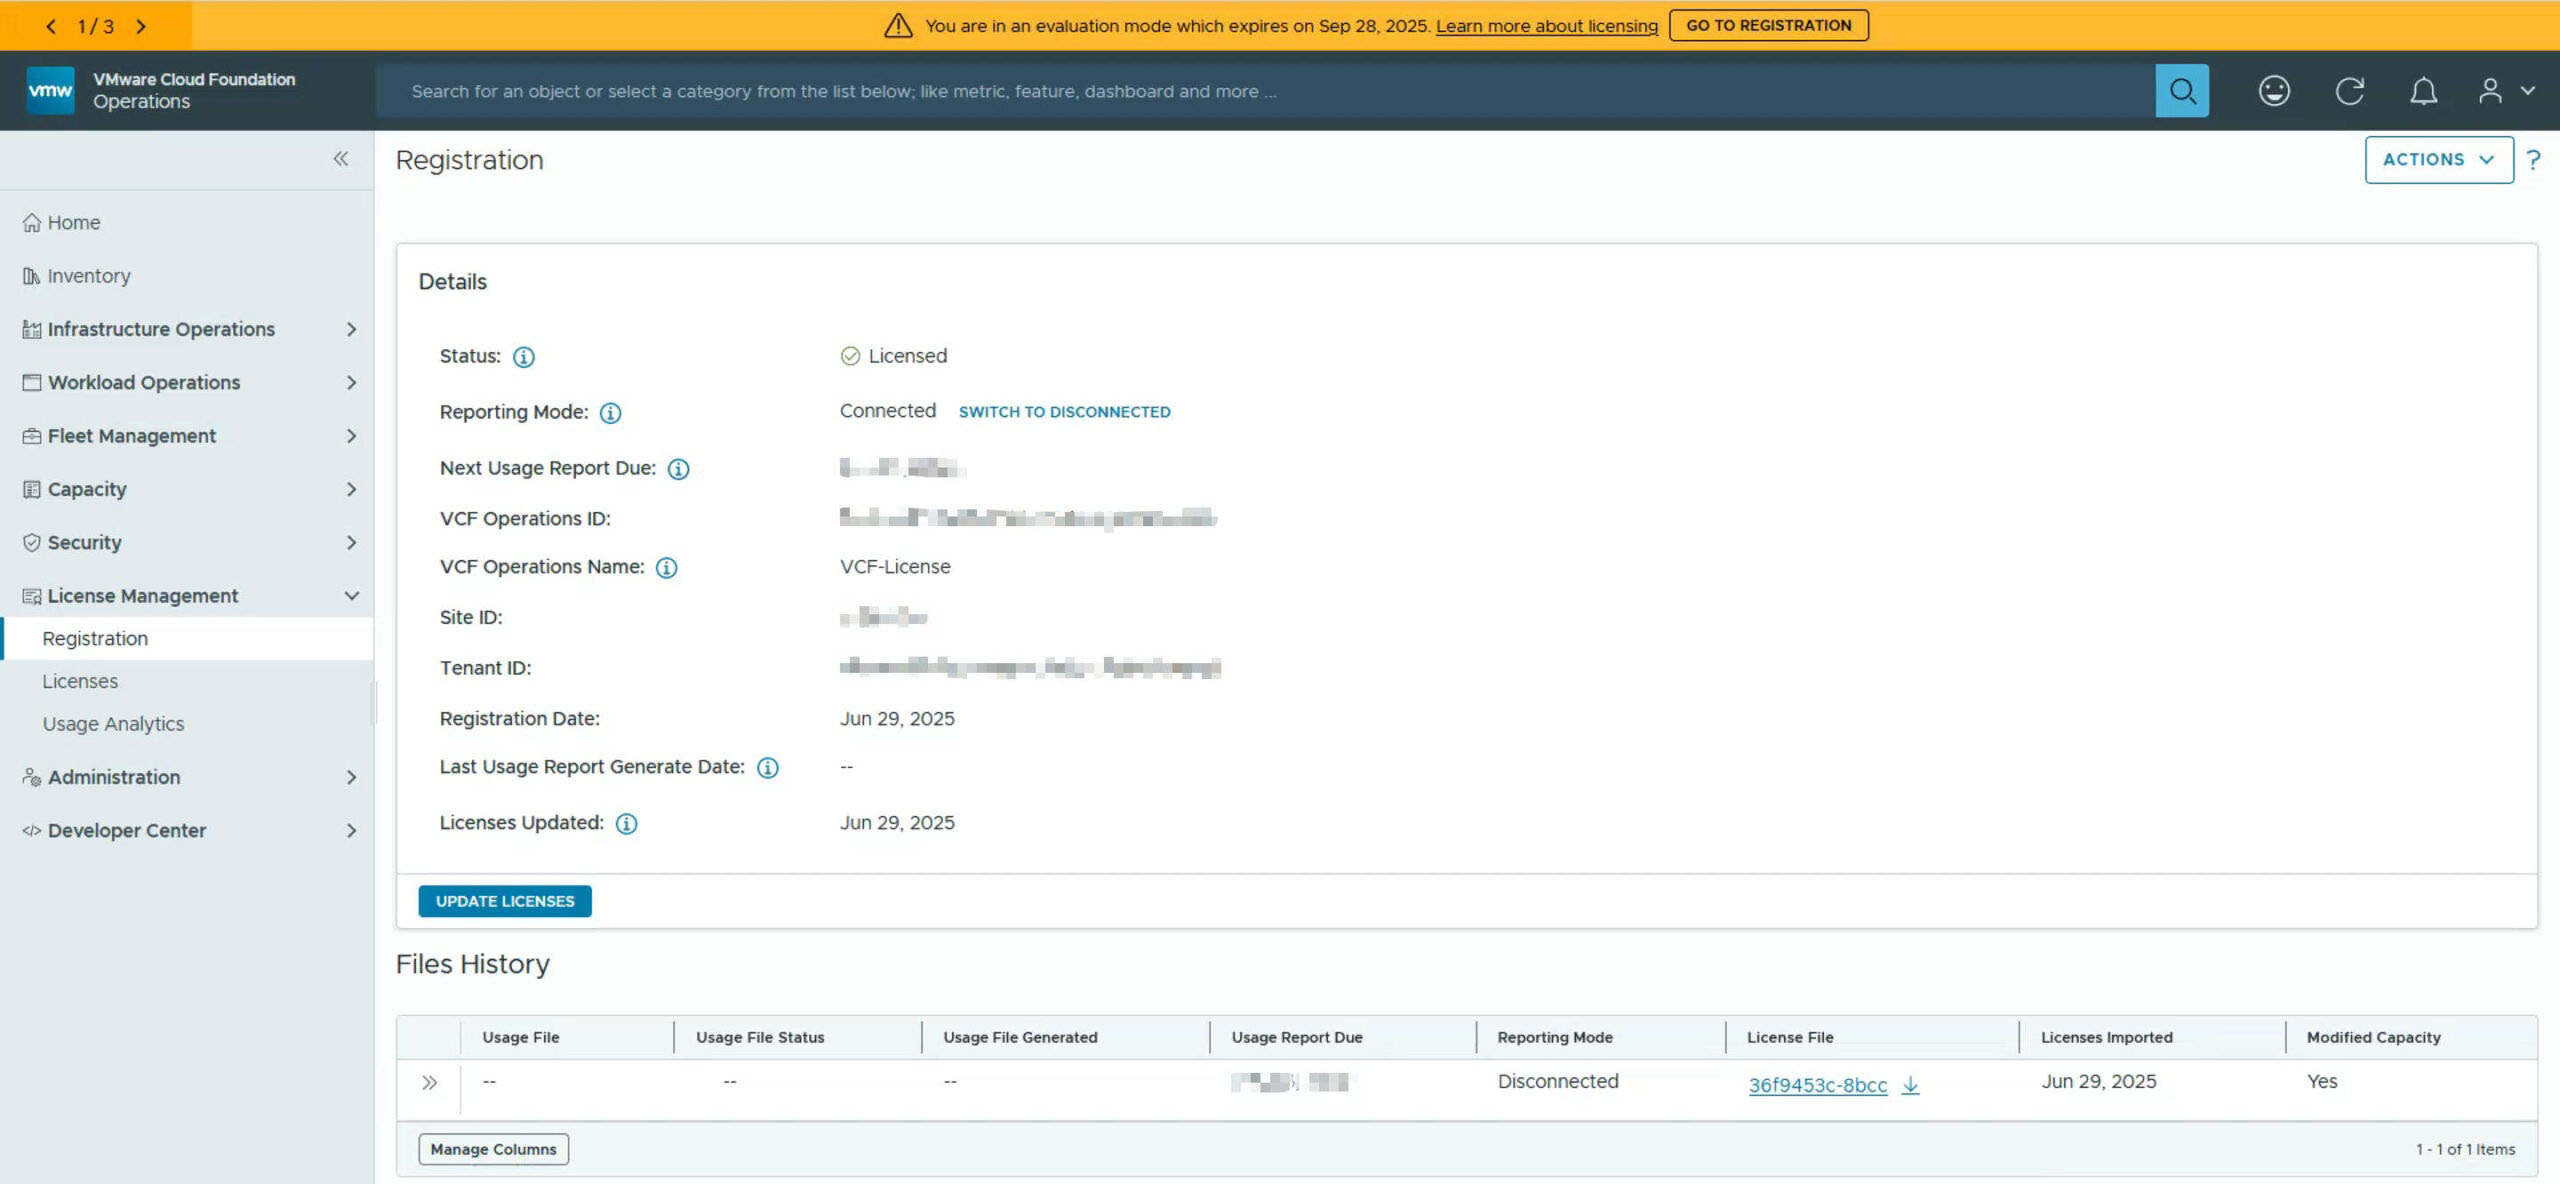
Task: Open the Actions dropdown
Action: pyautogui.click(x=2438, y=160)
